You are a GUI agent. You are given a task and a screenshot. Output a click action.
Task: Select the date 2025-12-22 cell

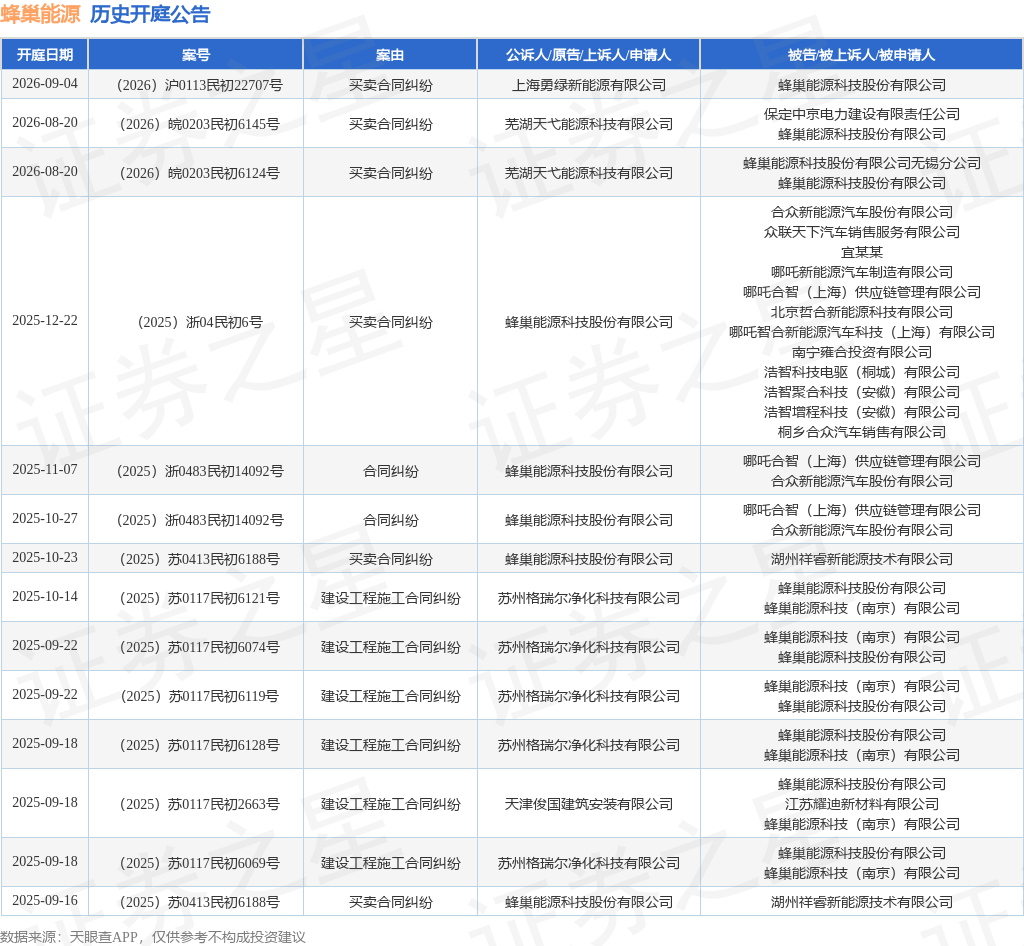44,321
